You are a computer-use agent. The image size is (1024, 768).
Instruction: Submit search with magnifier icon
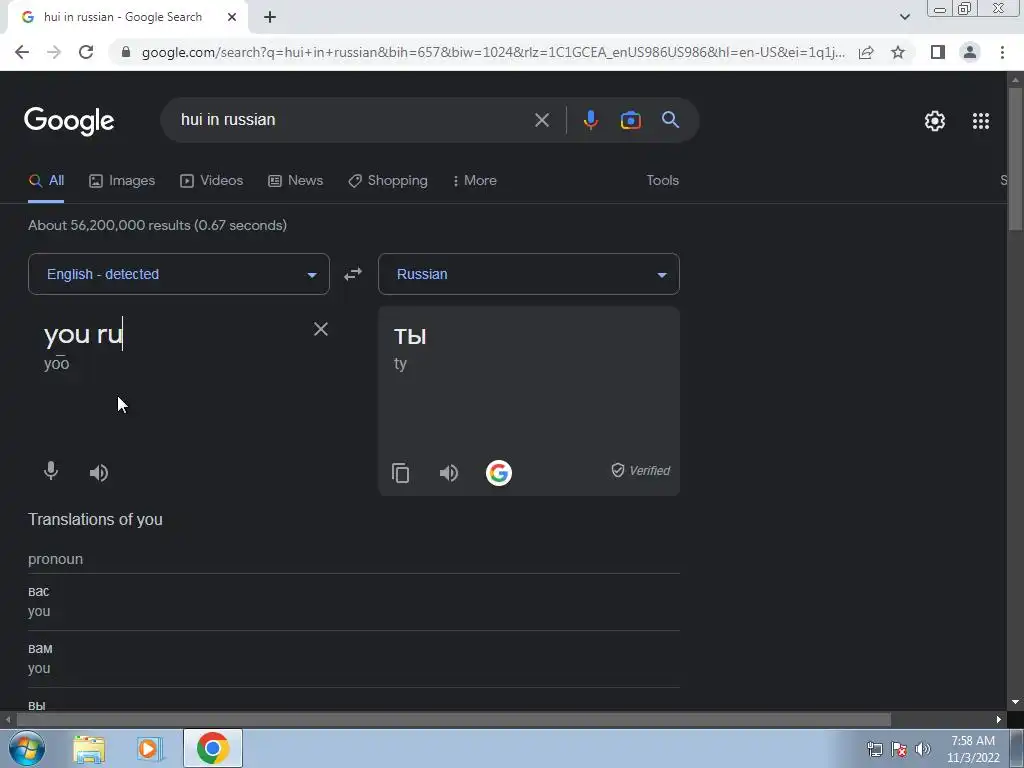(670, 120)
